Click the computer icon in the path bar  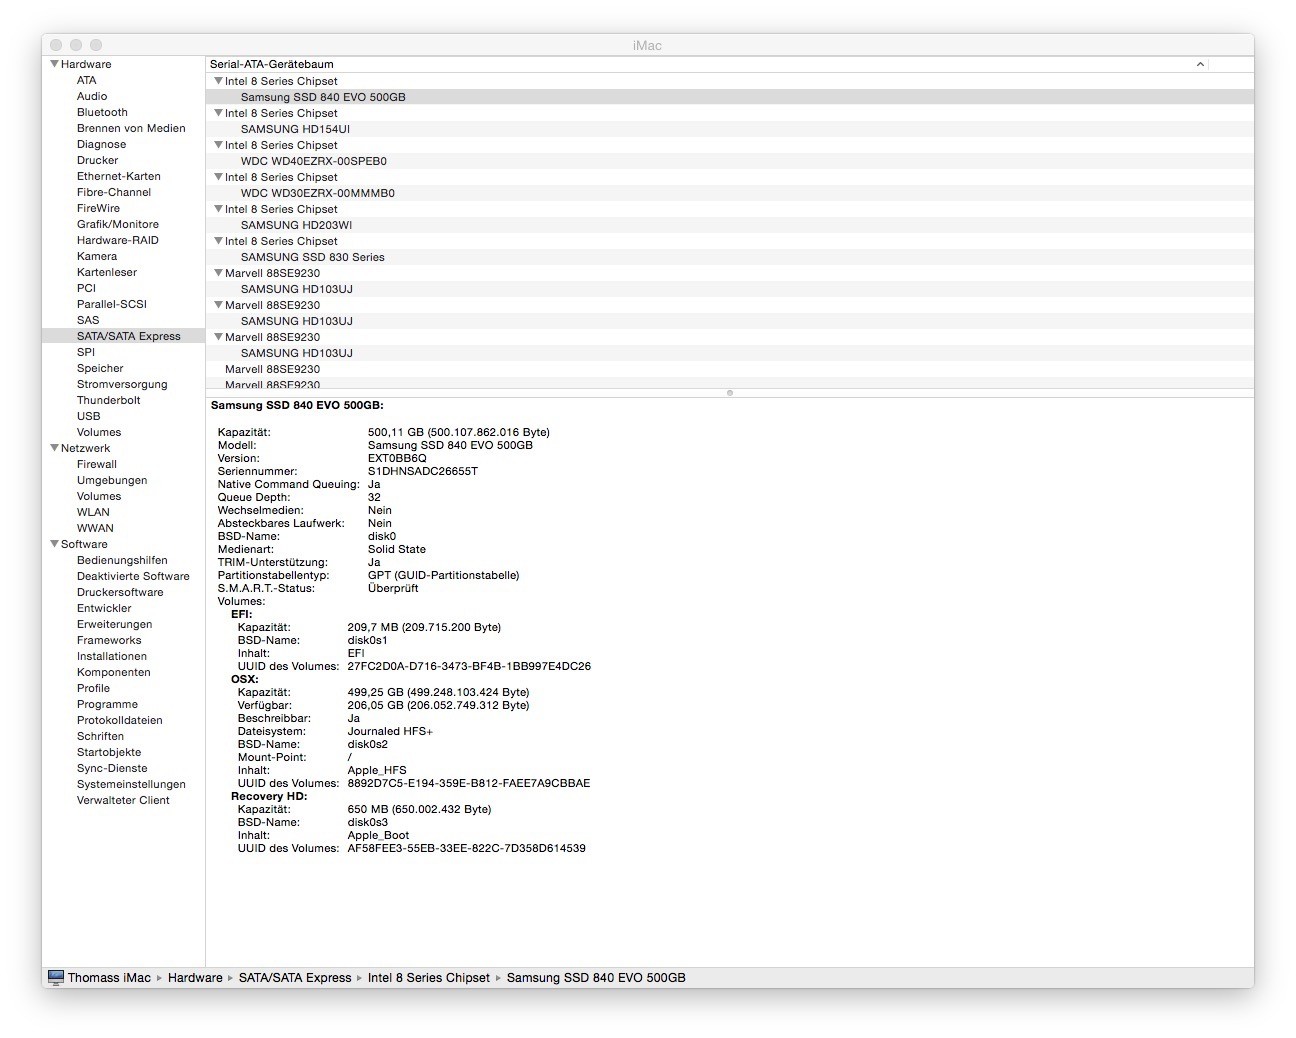(56, 977)
